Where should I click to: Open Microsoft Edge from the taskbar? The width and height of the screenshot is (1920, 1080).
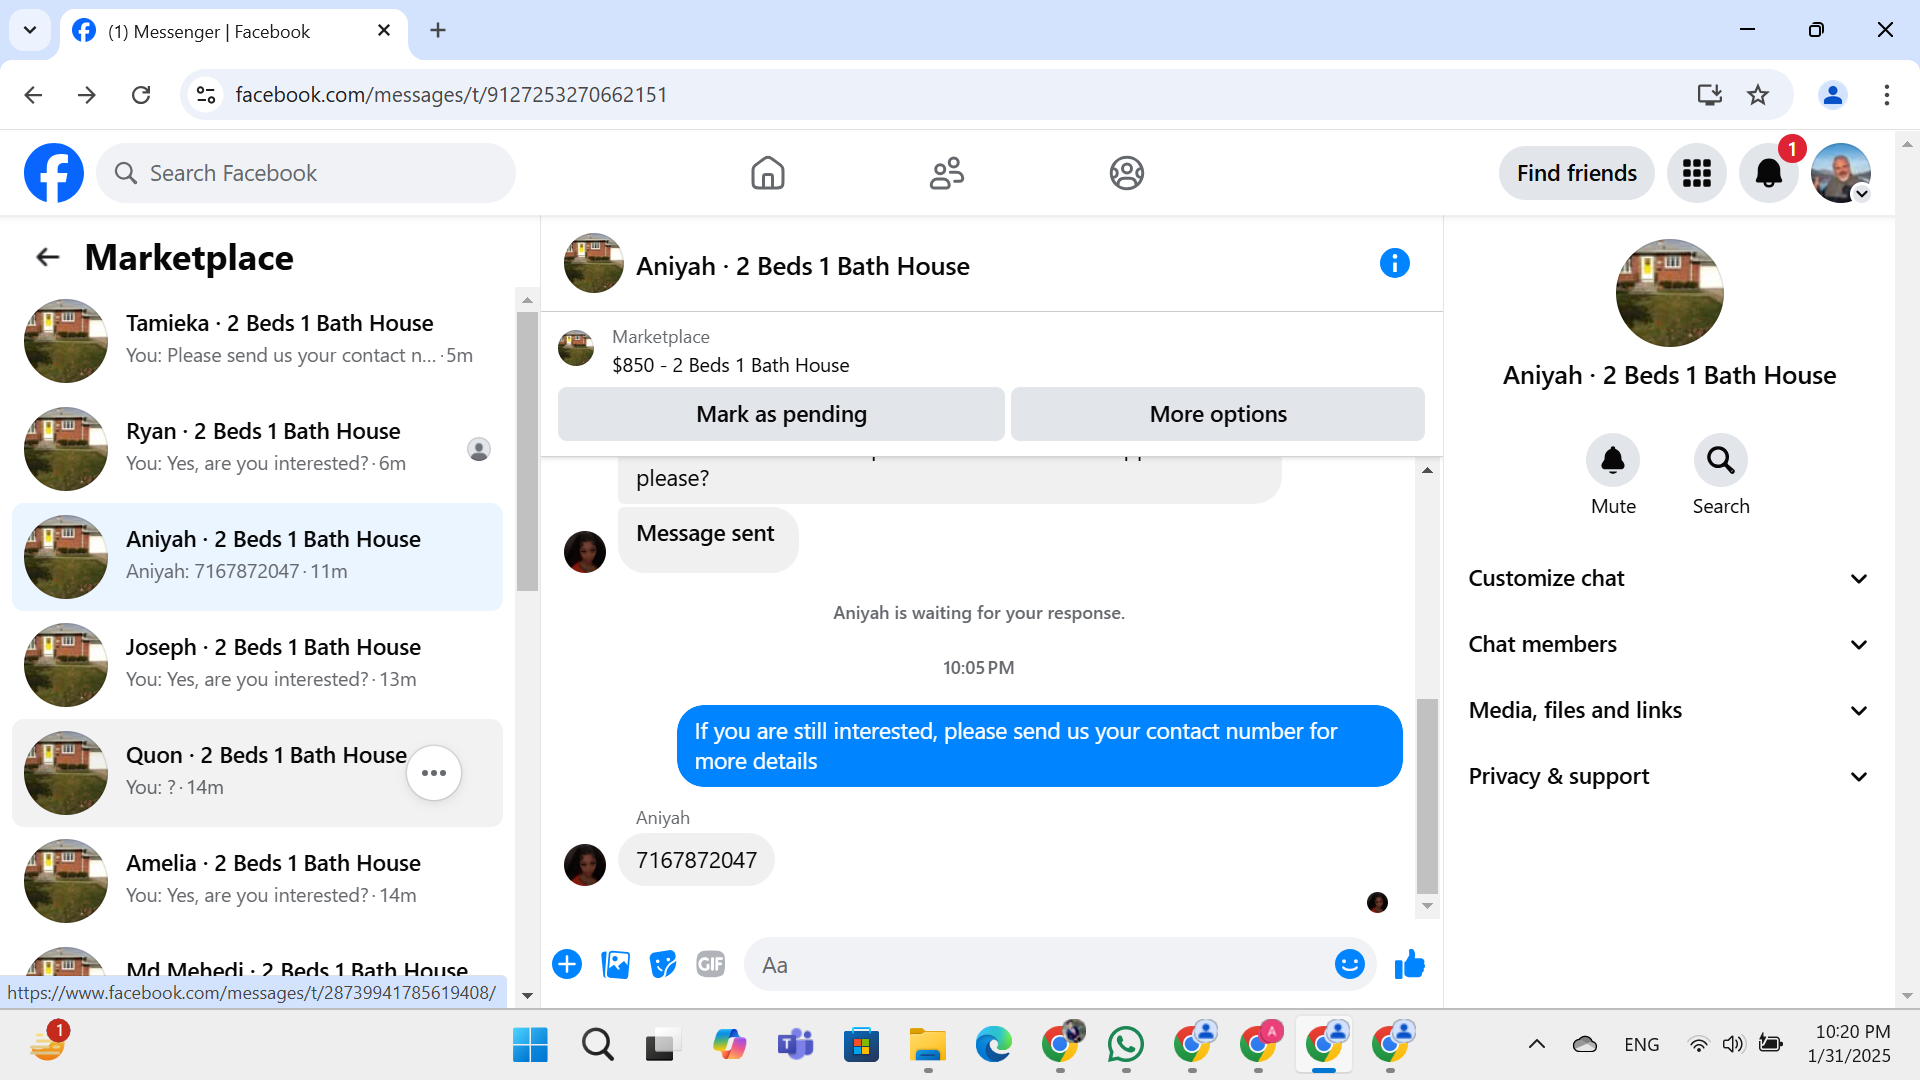(x=994, y=1045)
